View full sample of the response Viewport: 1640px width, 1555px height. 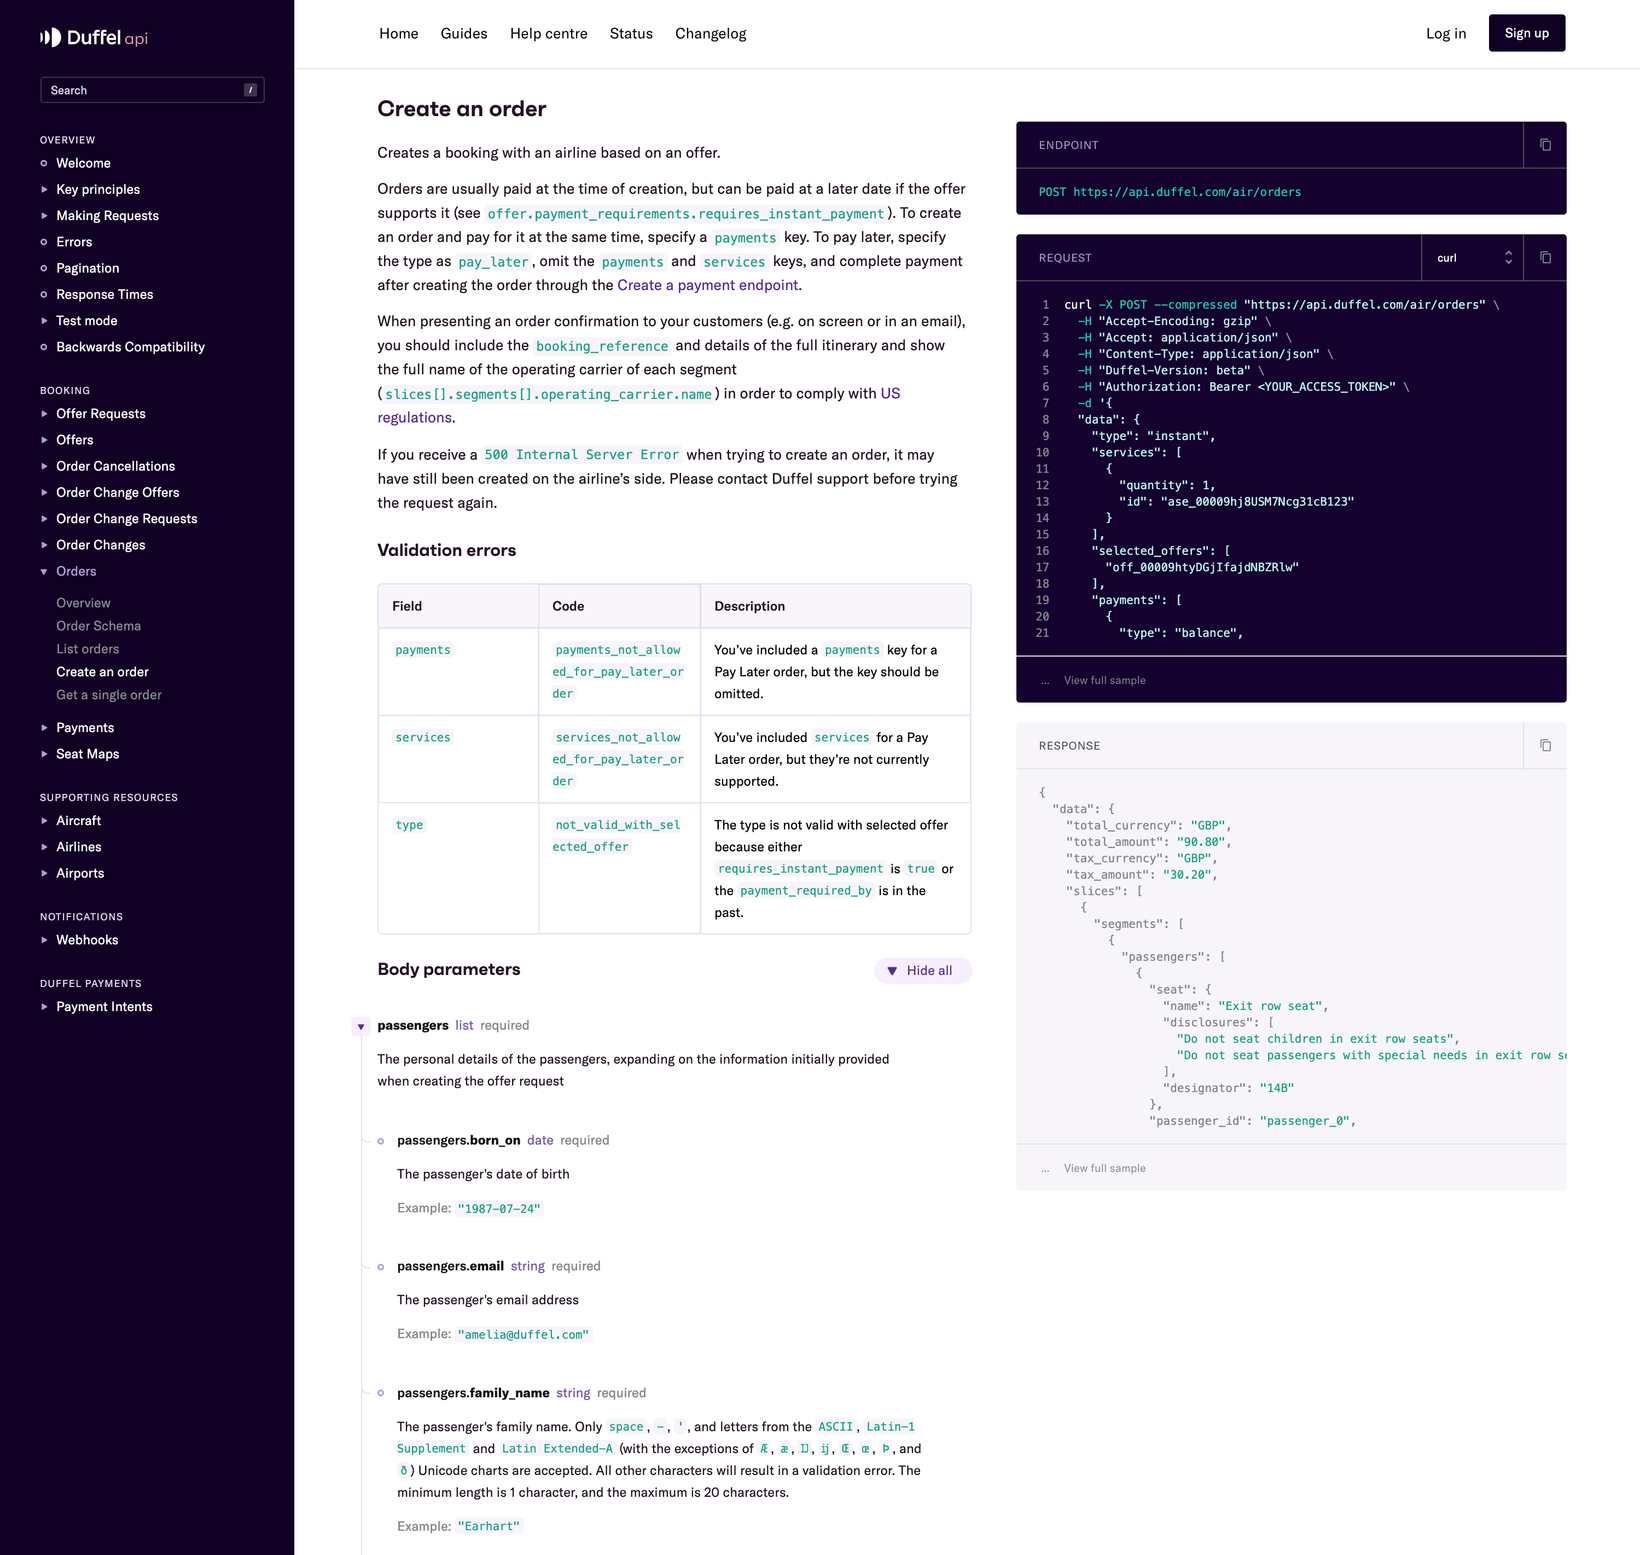1104,1168
